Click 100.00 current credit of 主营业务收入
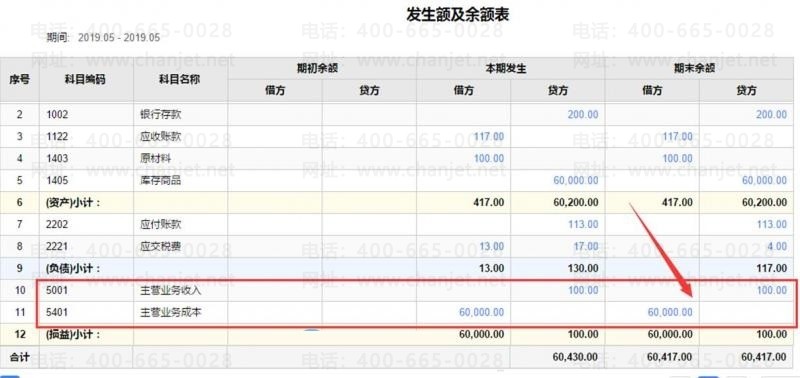This screenshot has height=378, width=800. click(x=583, y=290)
